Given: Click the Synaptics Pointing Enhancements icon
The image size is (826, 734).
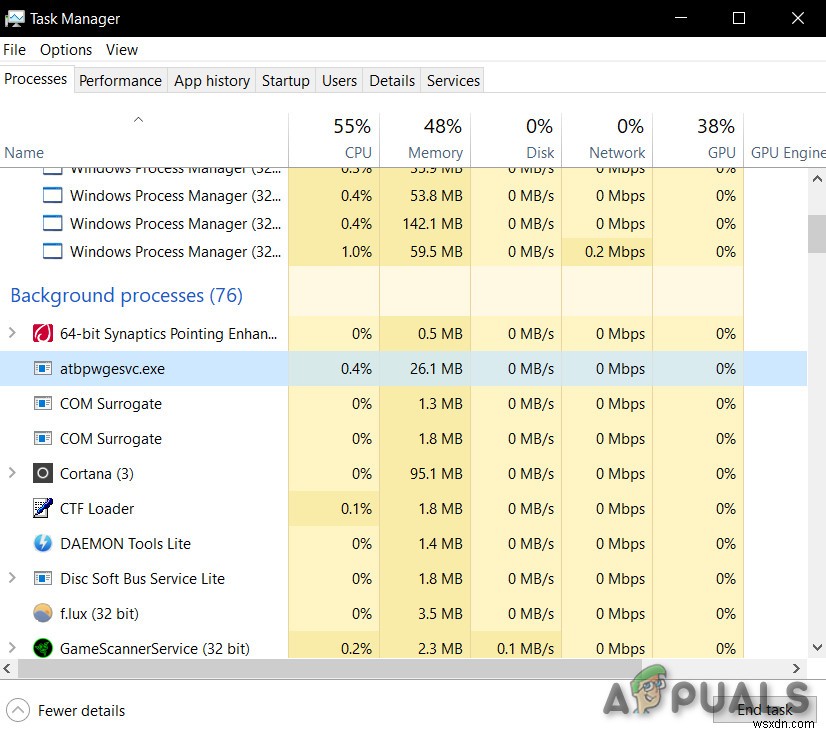Looking at the screenshot, I should 44,333.
